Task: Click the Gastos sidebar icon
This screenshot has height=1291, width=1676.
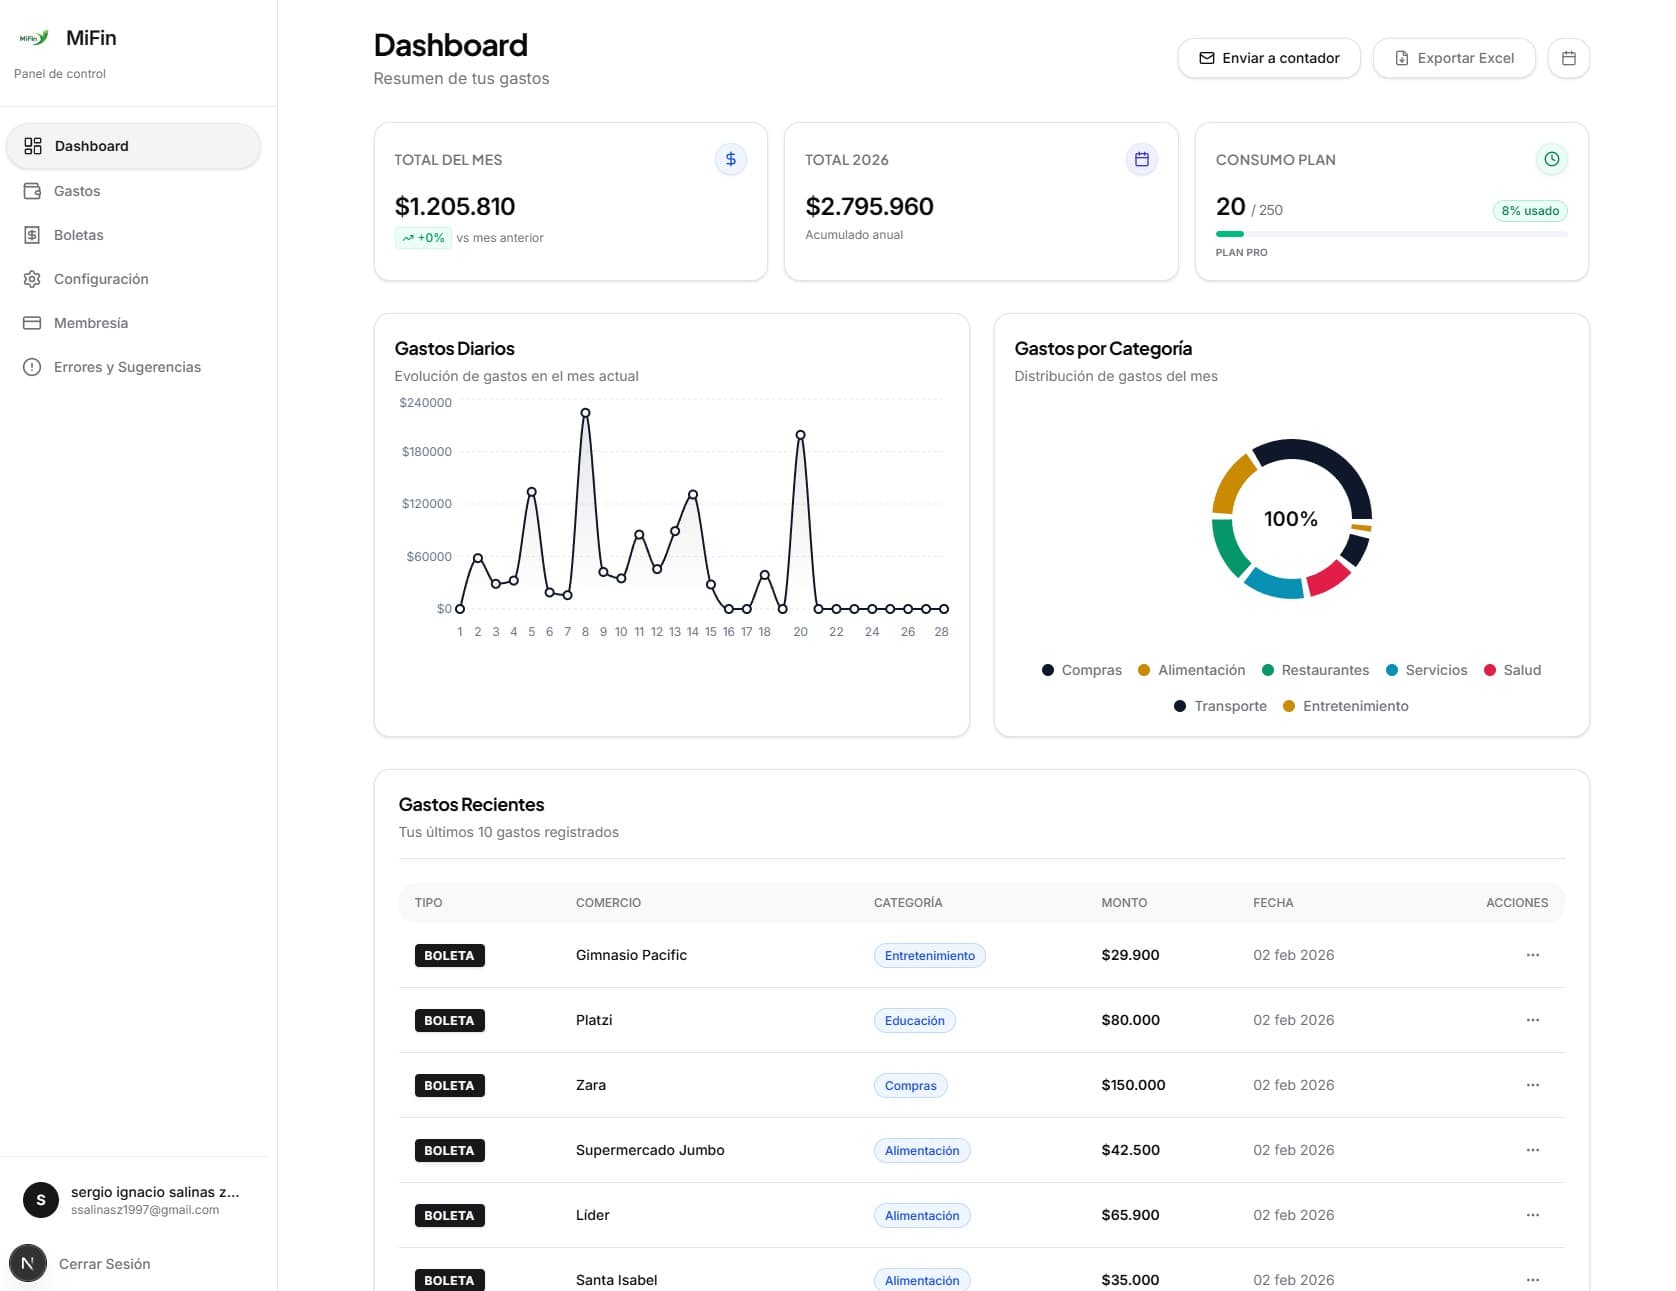Action: (x=31, y=190)
